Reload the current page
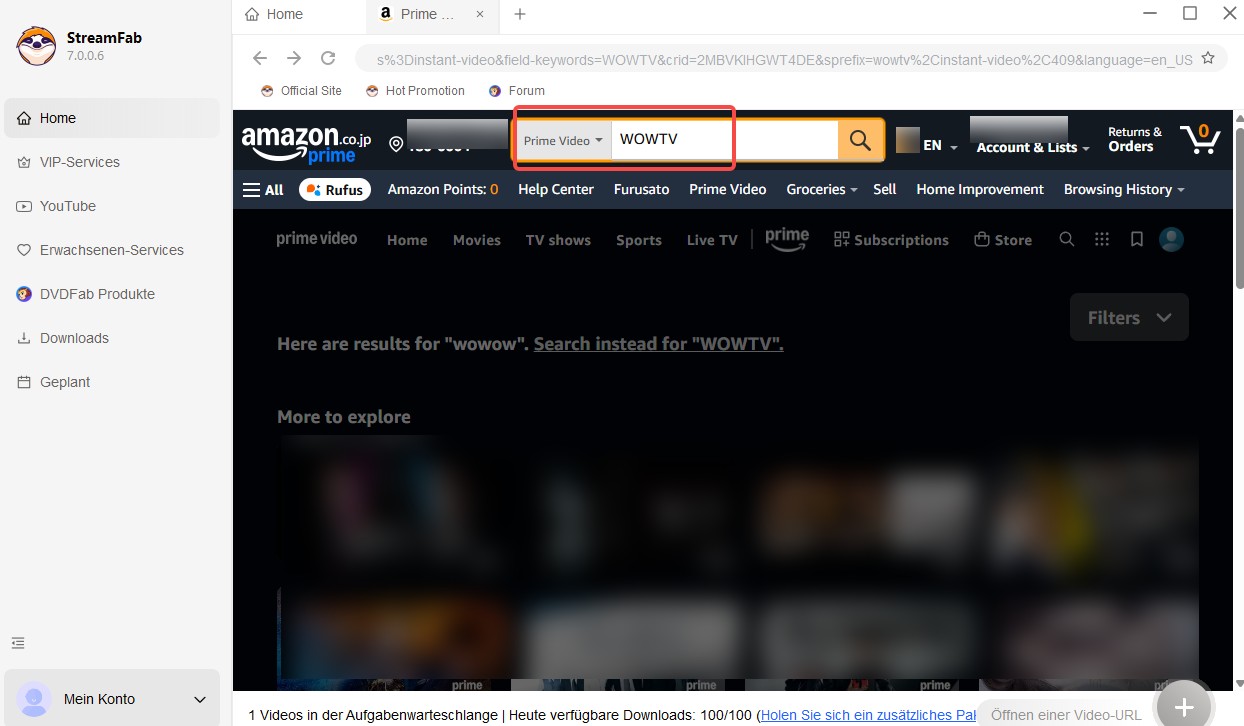 click(x=328, y=58)
